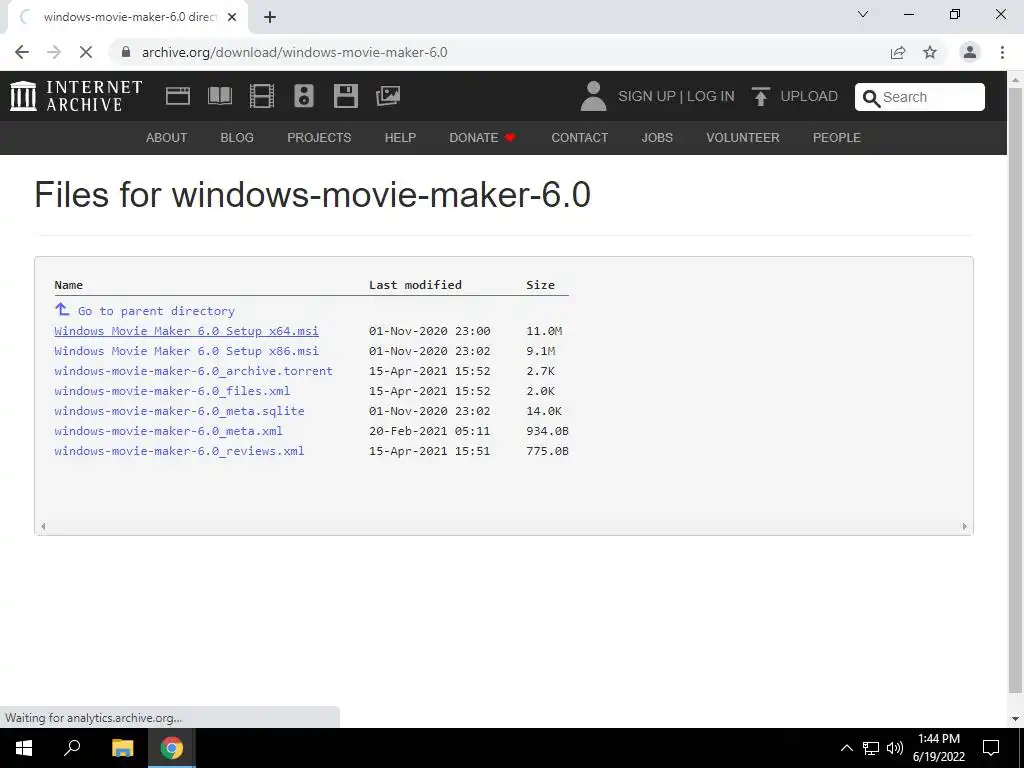Open Chrome profile avatar

click(x=970, y=52)
